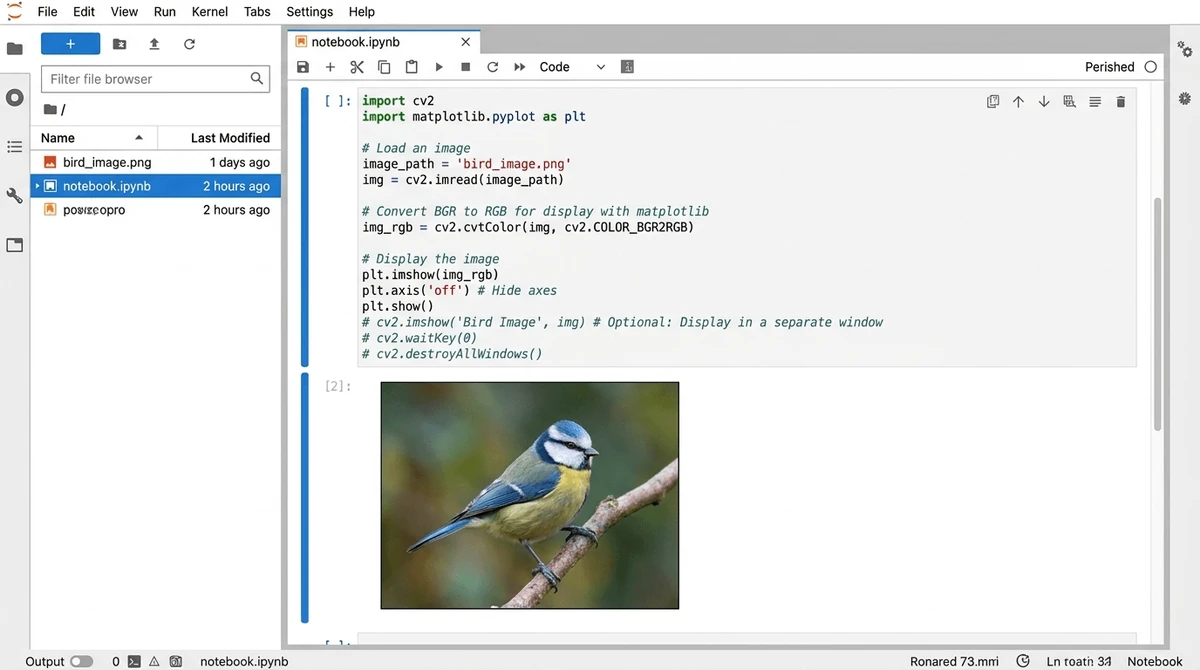Open the cell type Code dropdown

click(572, 67)
